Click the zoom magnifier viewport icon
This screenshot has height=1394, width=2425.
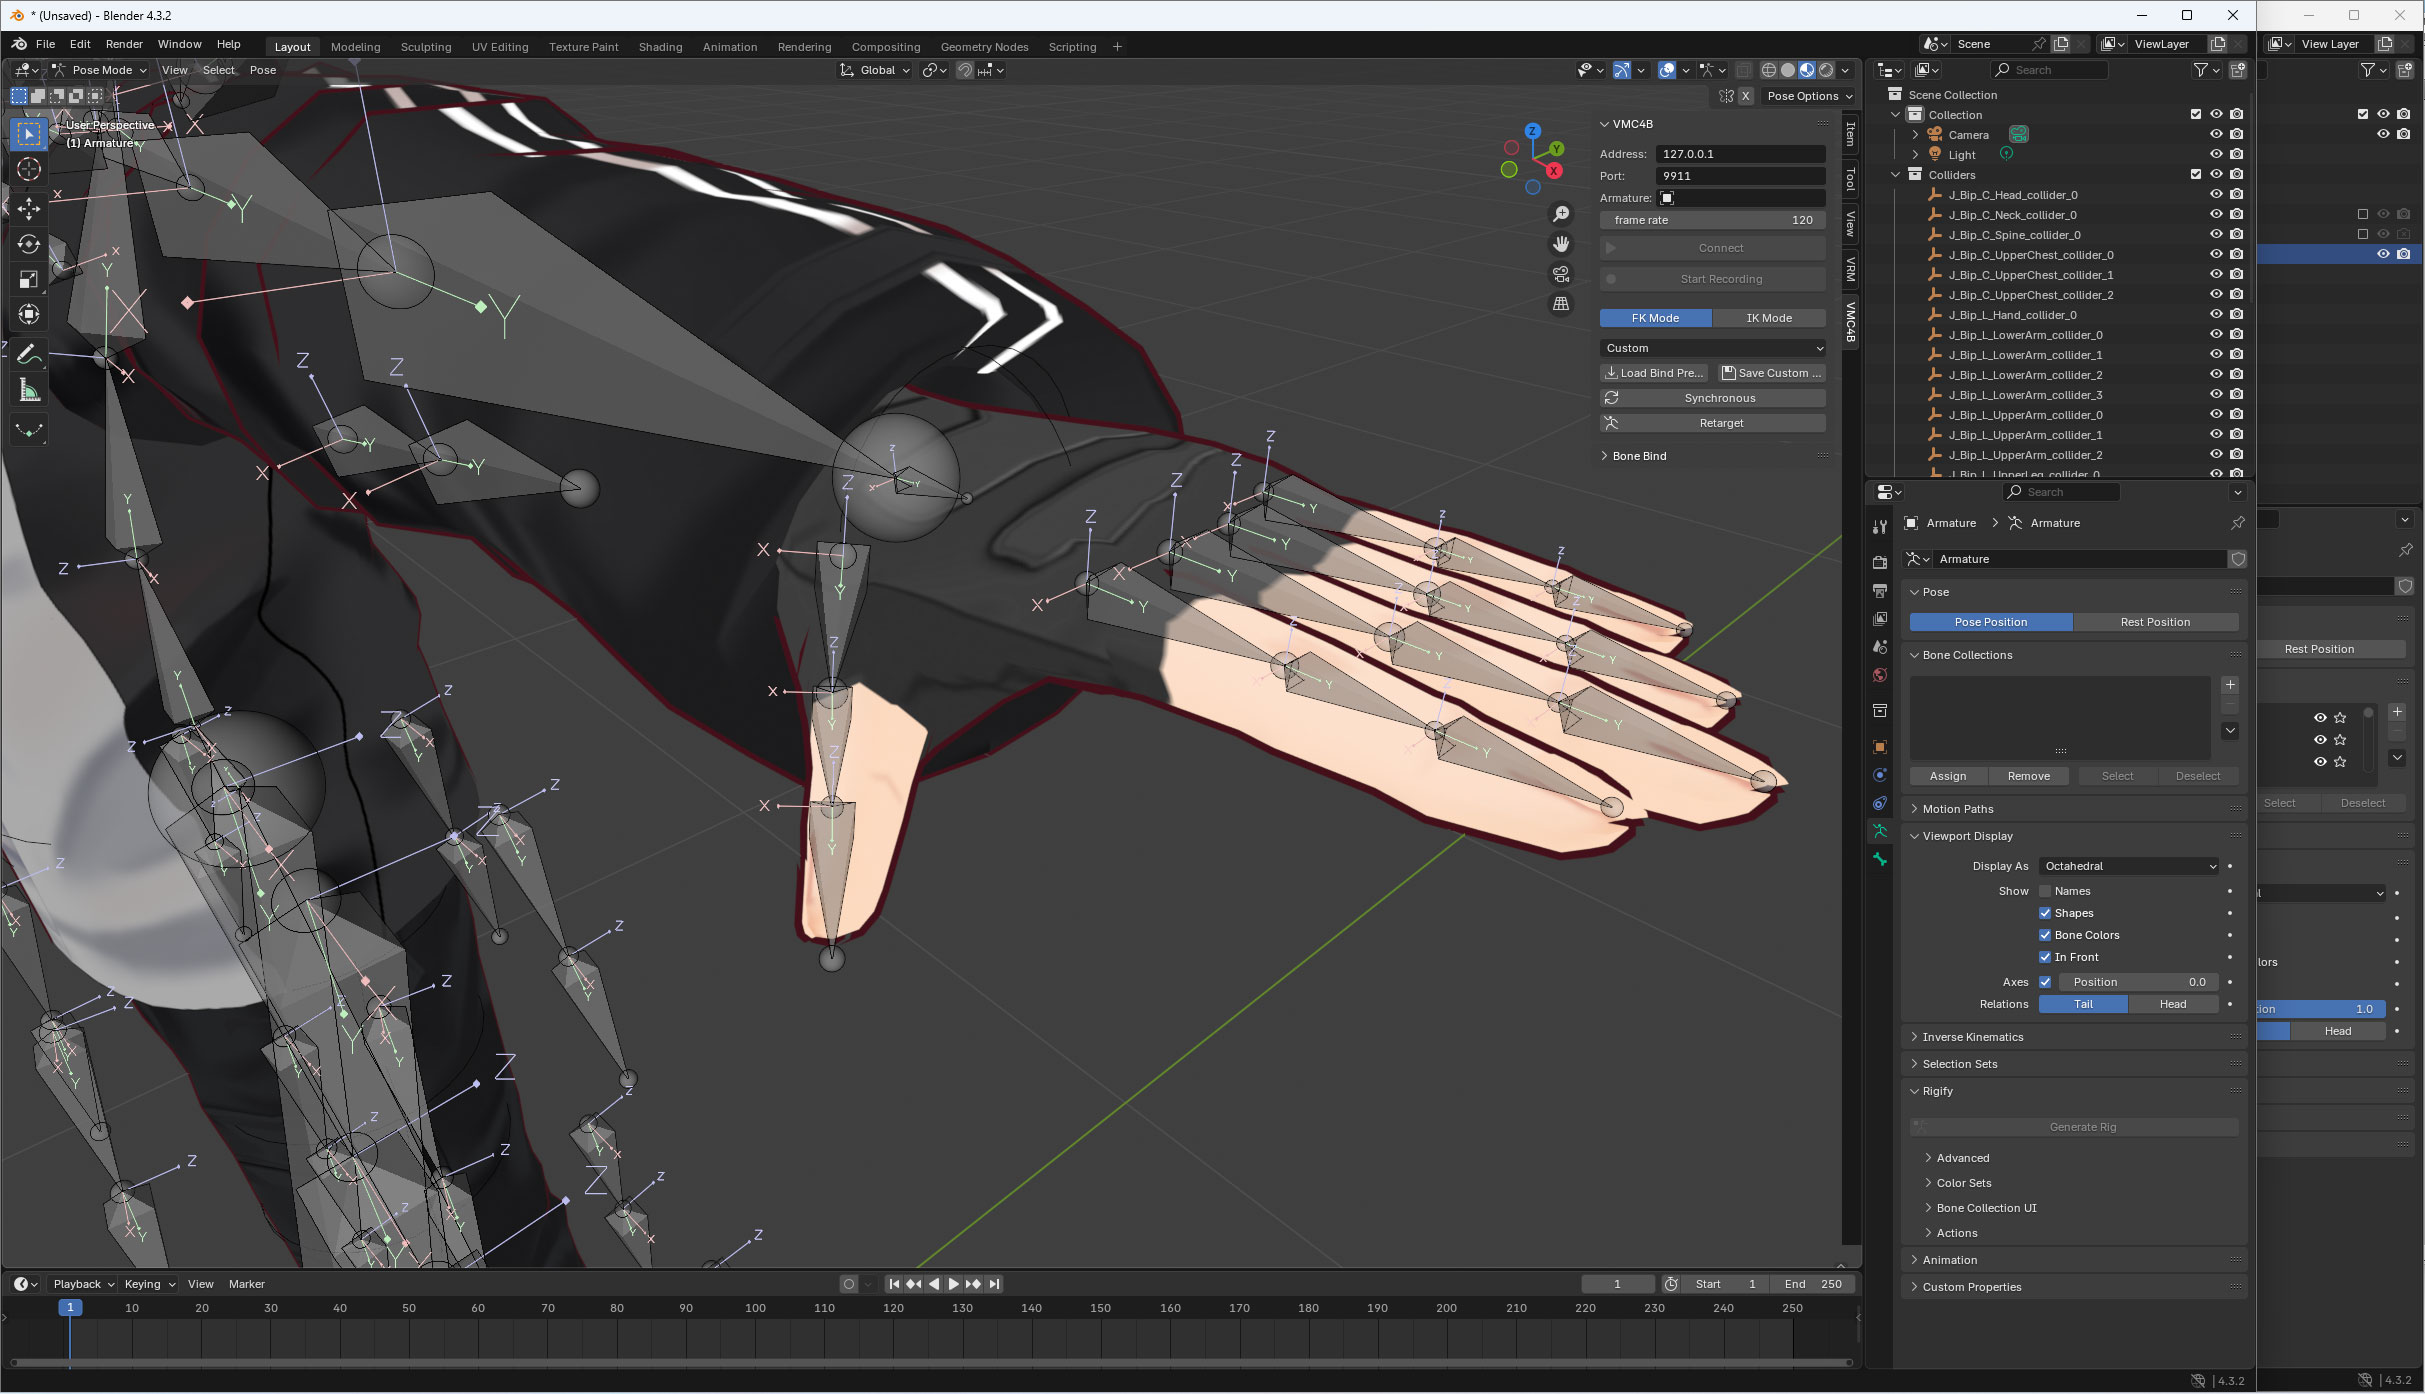(x=1560, y=214)
